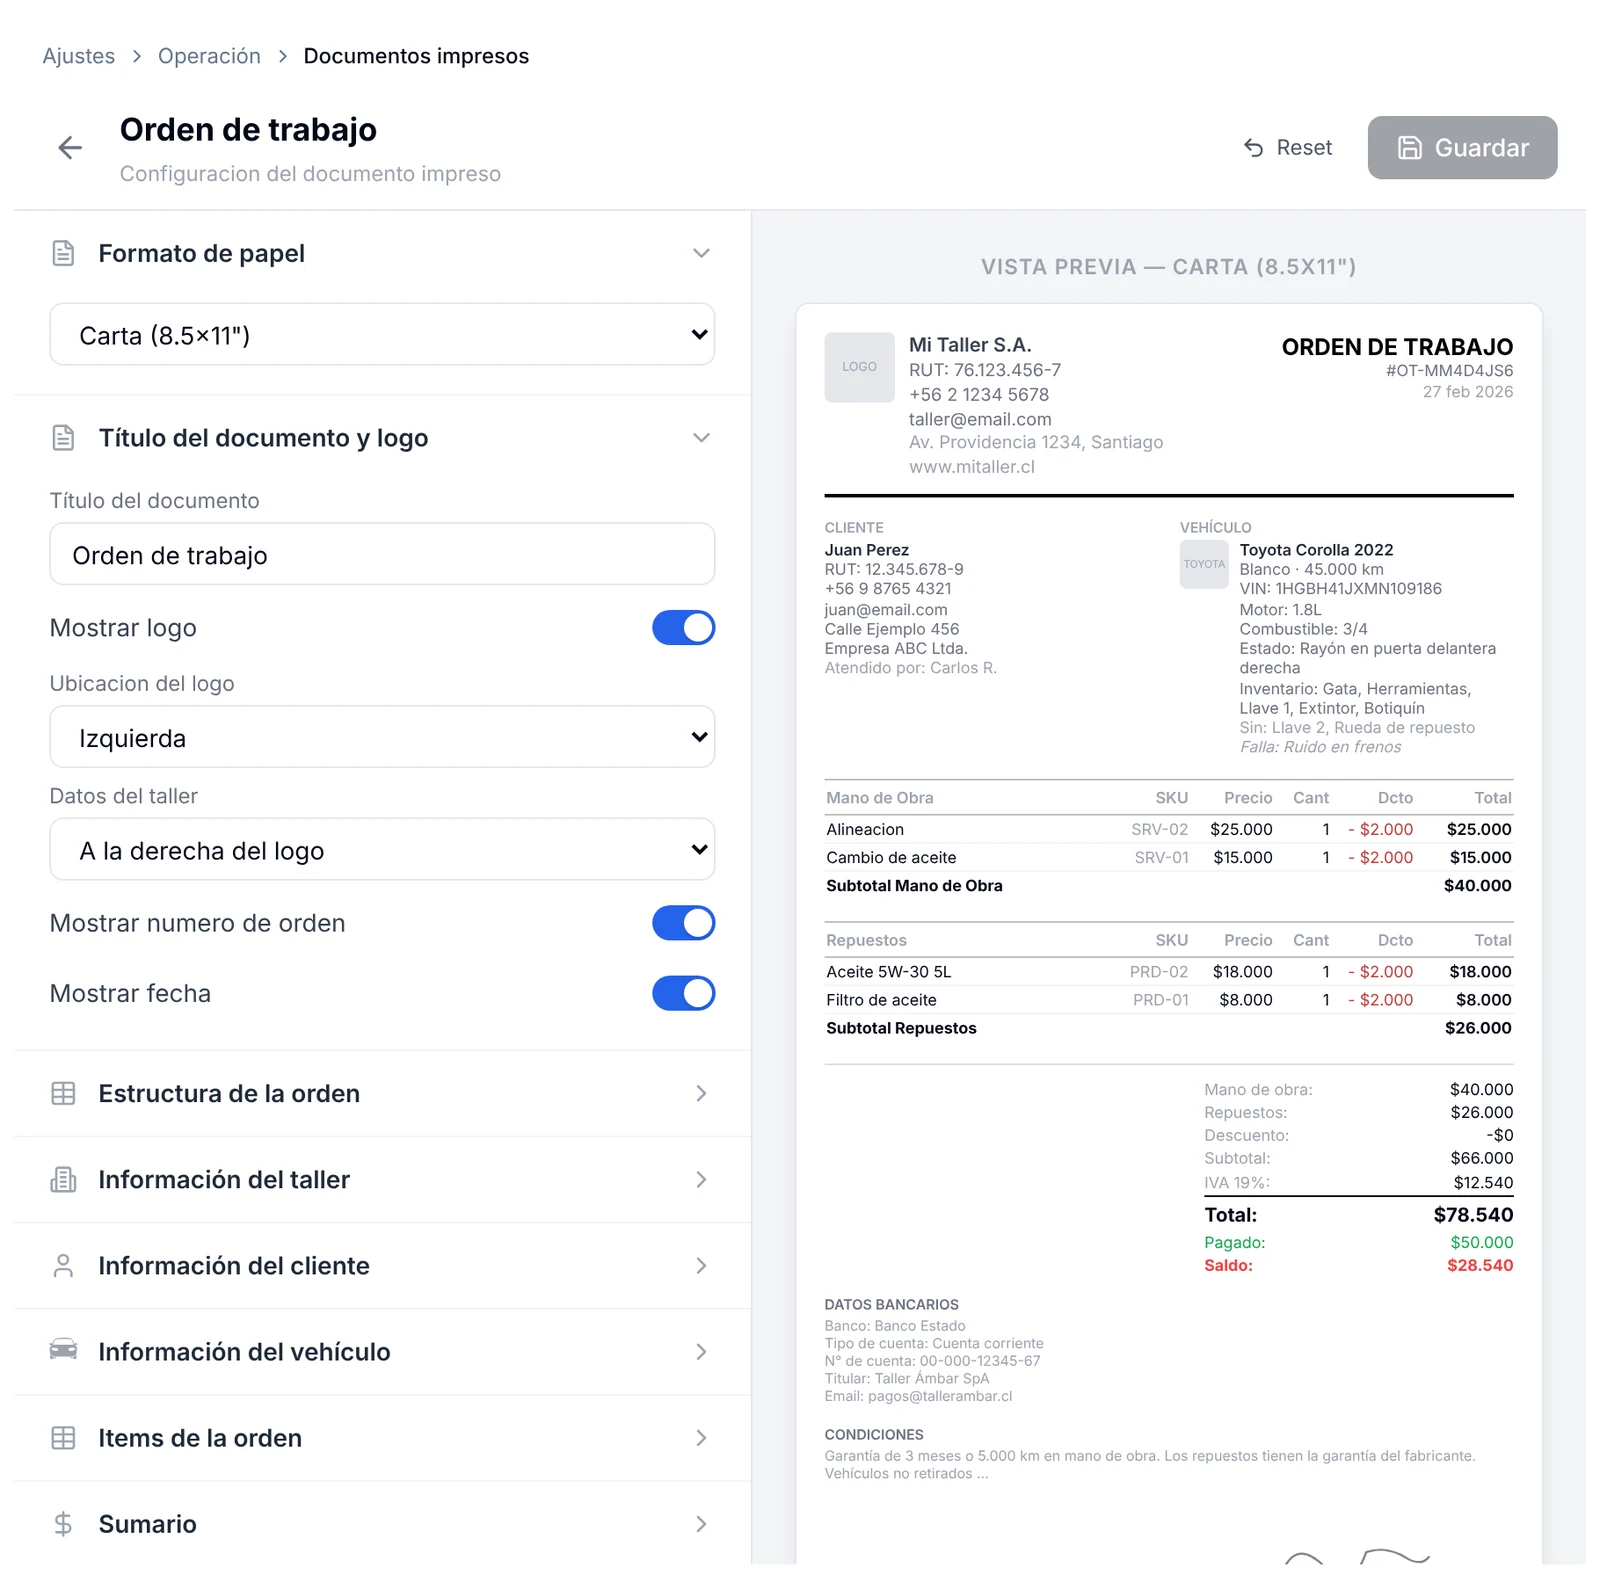Click the TOYOTA brand thumbnail in preview
The width and height of the screenshot is (1600, 1582).
pos(1204,564)
